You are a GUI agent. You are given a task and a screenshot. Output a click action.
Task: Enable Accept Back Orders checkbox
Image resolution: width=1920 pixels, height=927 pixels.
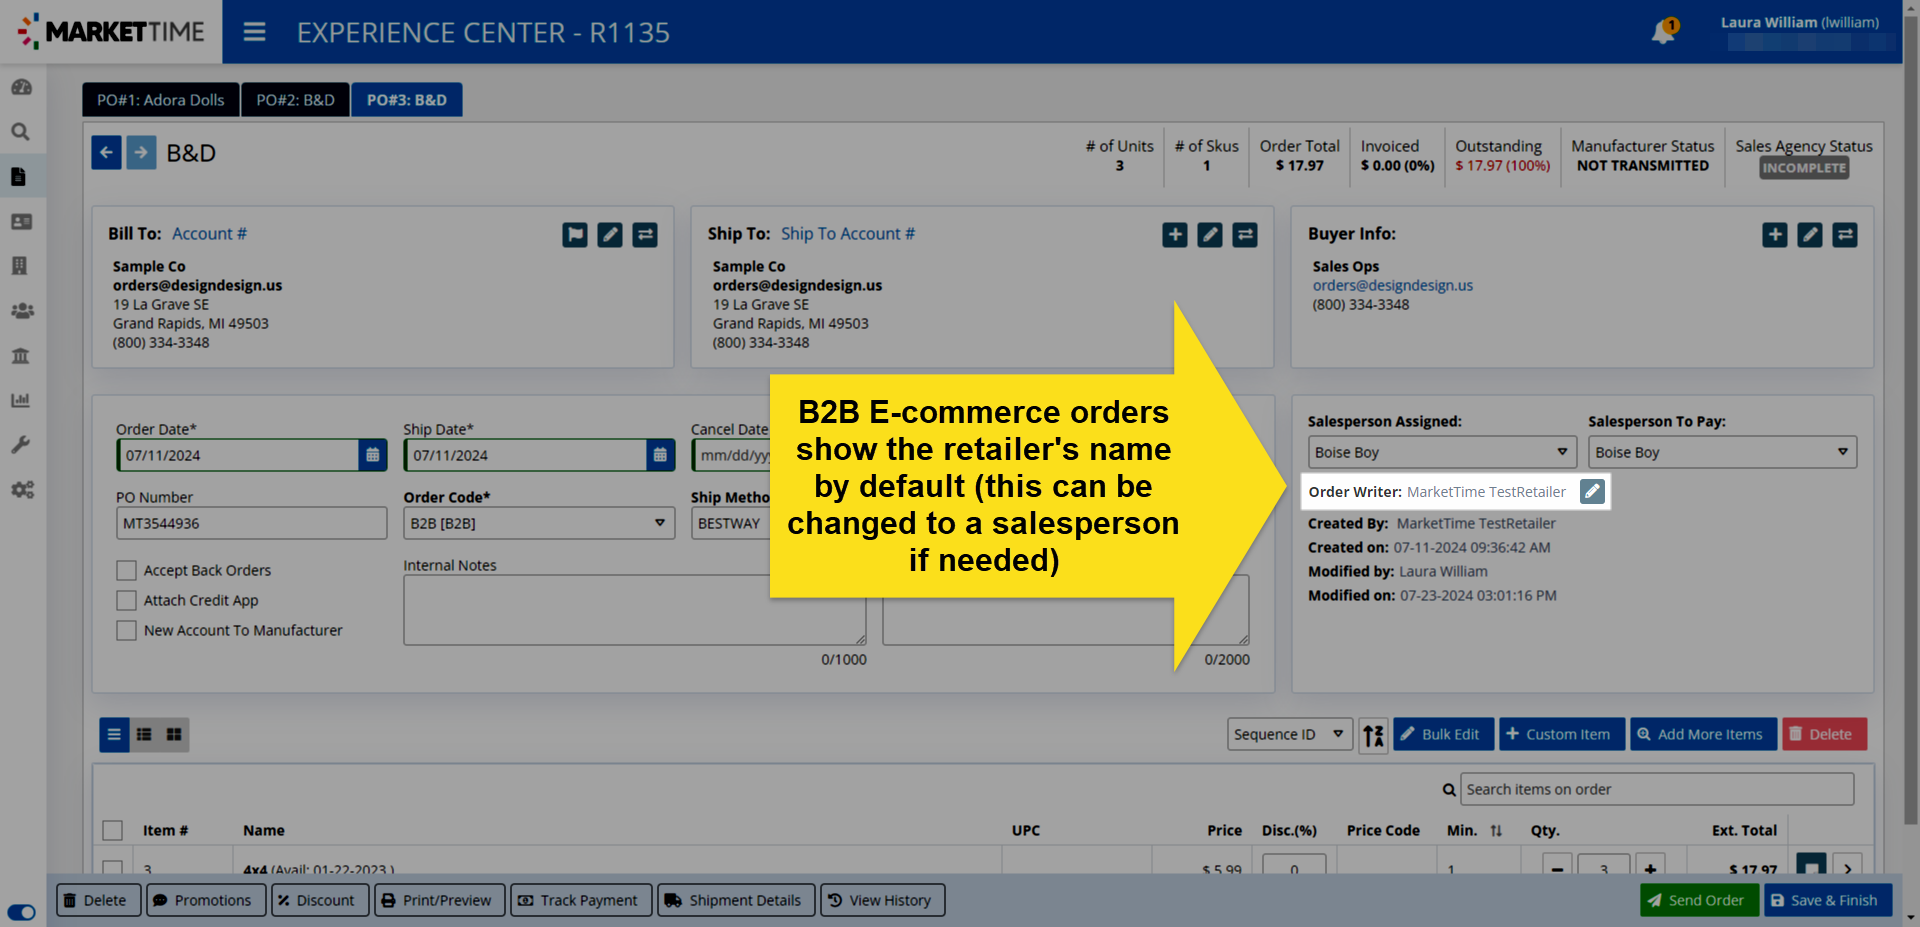(x=127, y=570)
